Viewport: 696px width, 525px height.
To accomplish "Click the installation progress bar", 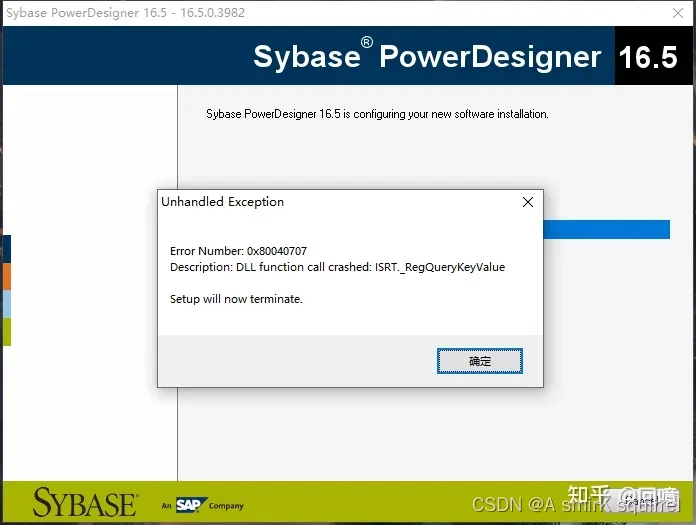I will (606, 229).
